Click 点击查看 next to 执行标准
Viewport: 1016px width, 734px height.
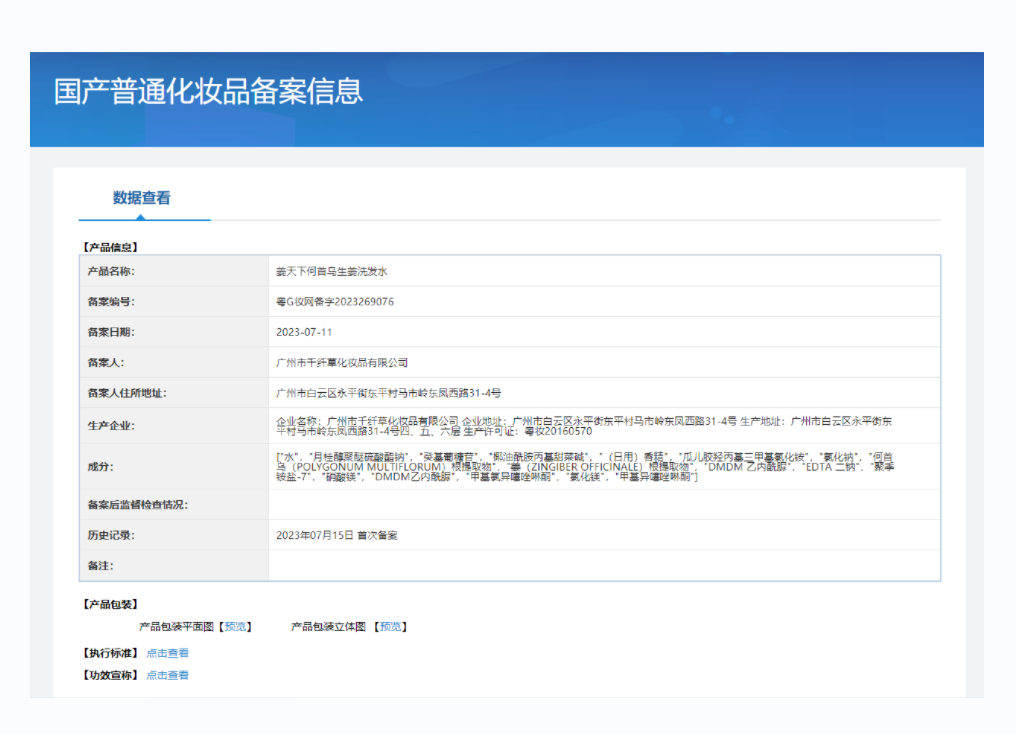click(x=167, y=653)
